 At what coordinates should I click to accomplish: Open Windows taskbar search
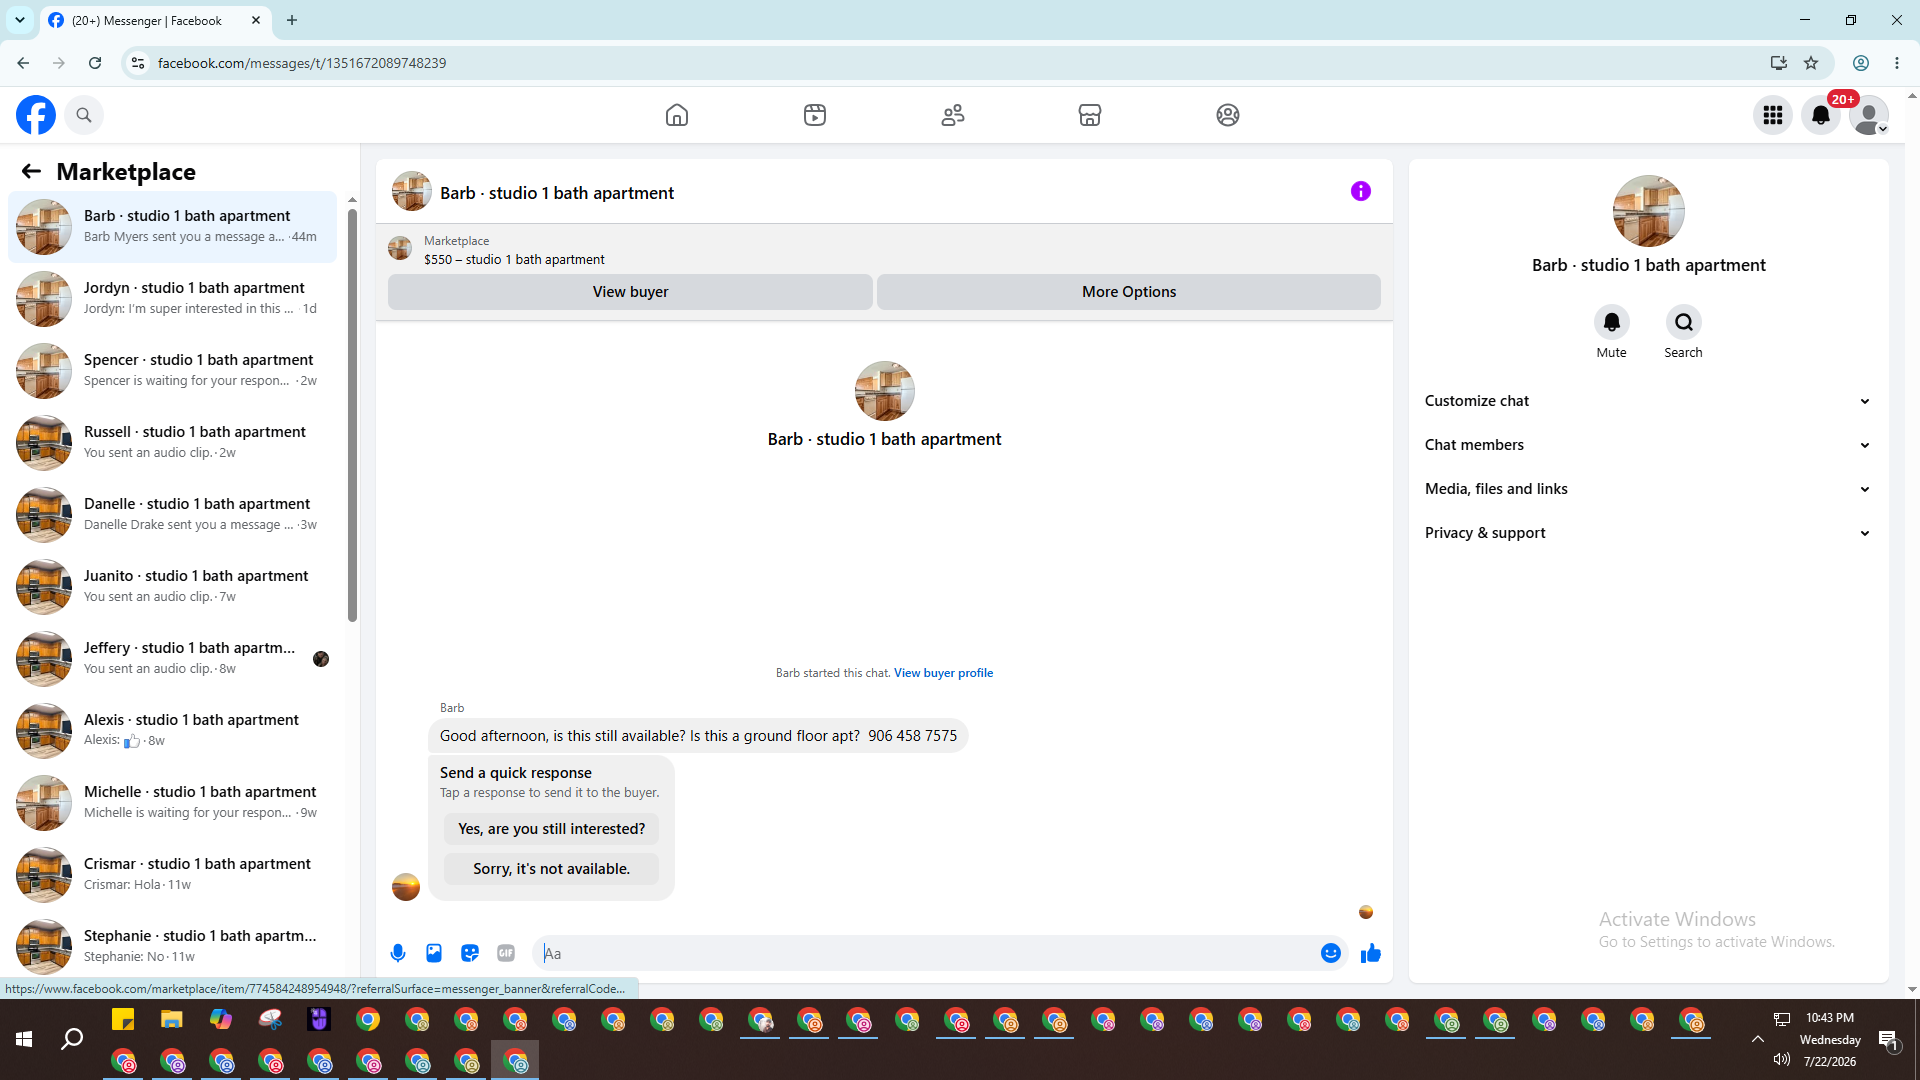[72, 1040]
